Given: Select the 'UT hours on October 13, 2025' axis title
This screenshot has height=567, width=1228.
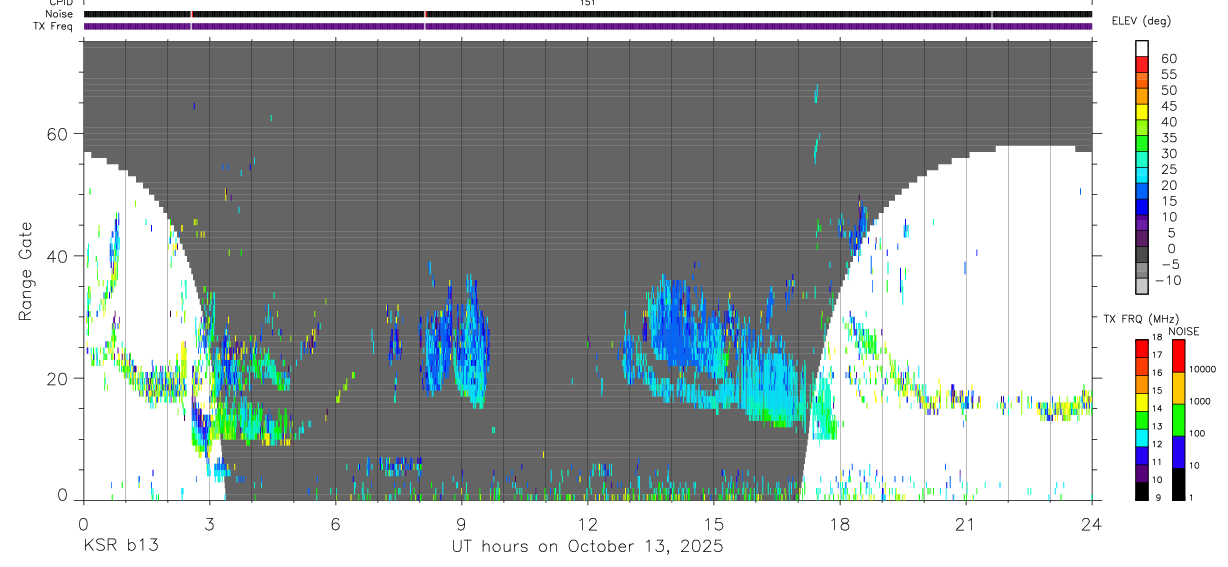Looking at the screenshot, I should [587, 546].
